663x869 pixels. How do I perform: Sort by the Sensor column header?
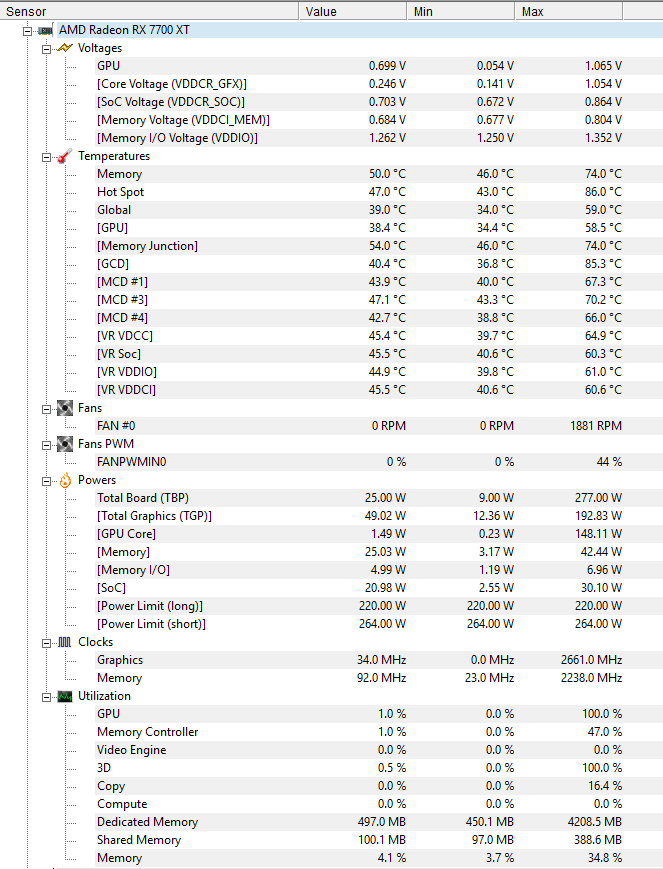point(149,12)
